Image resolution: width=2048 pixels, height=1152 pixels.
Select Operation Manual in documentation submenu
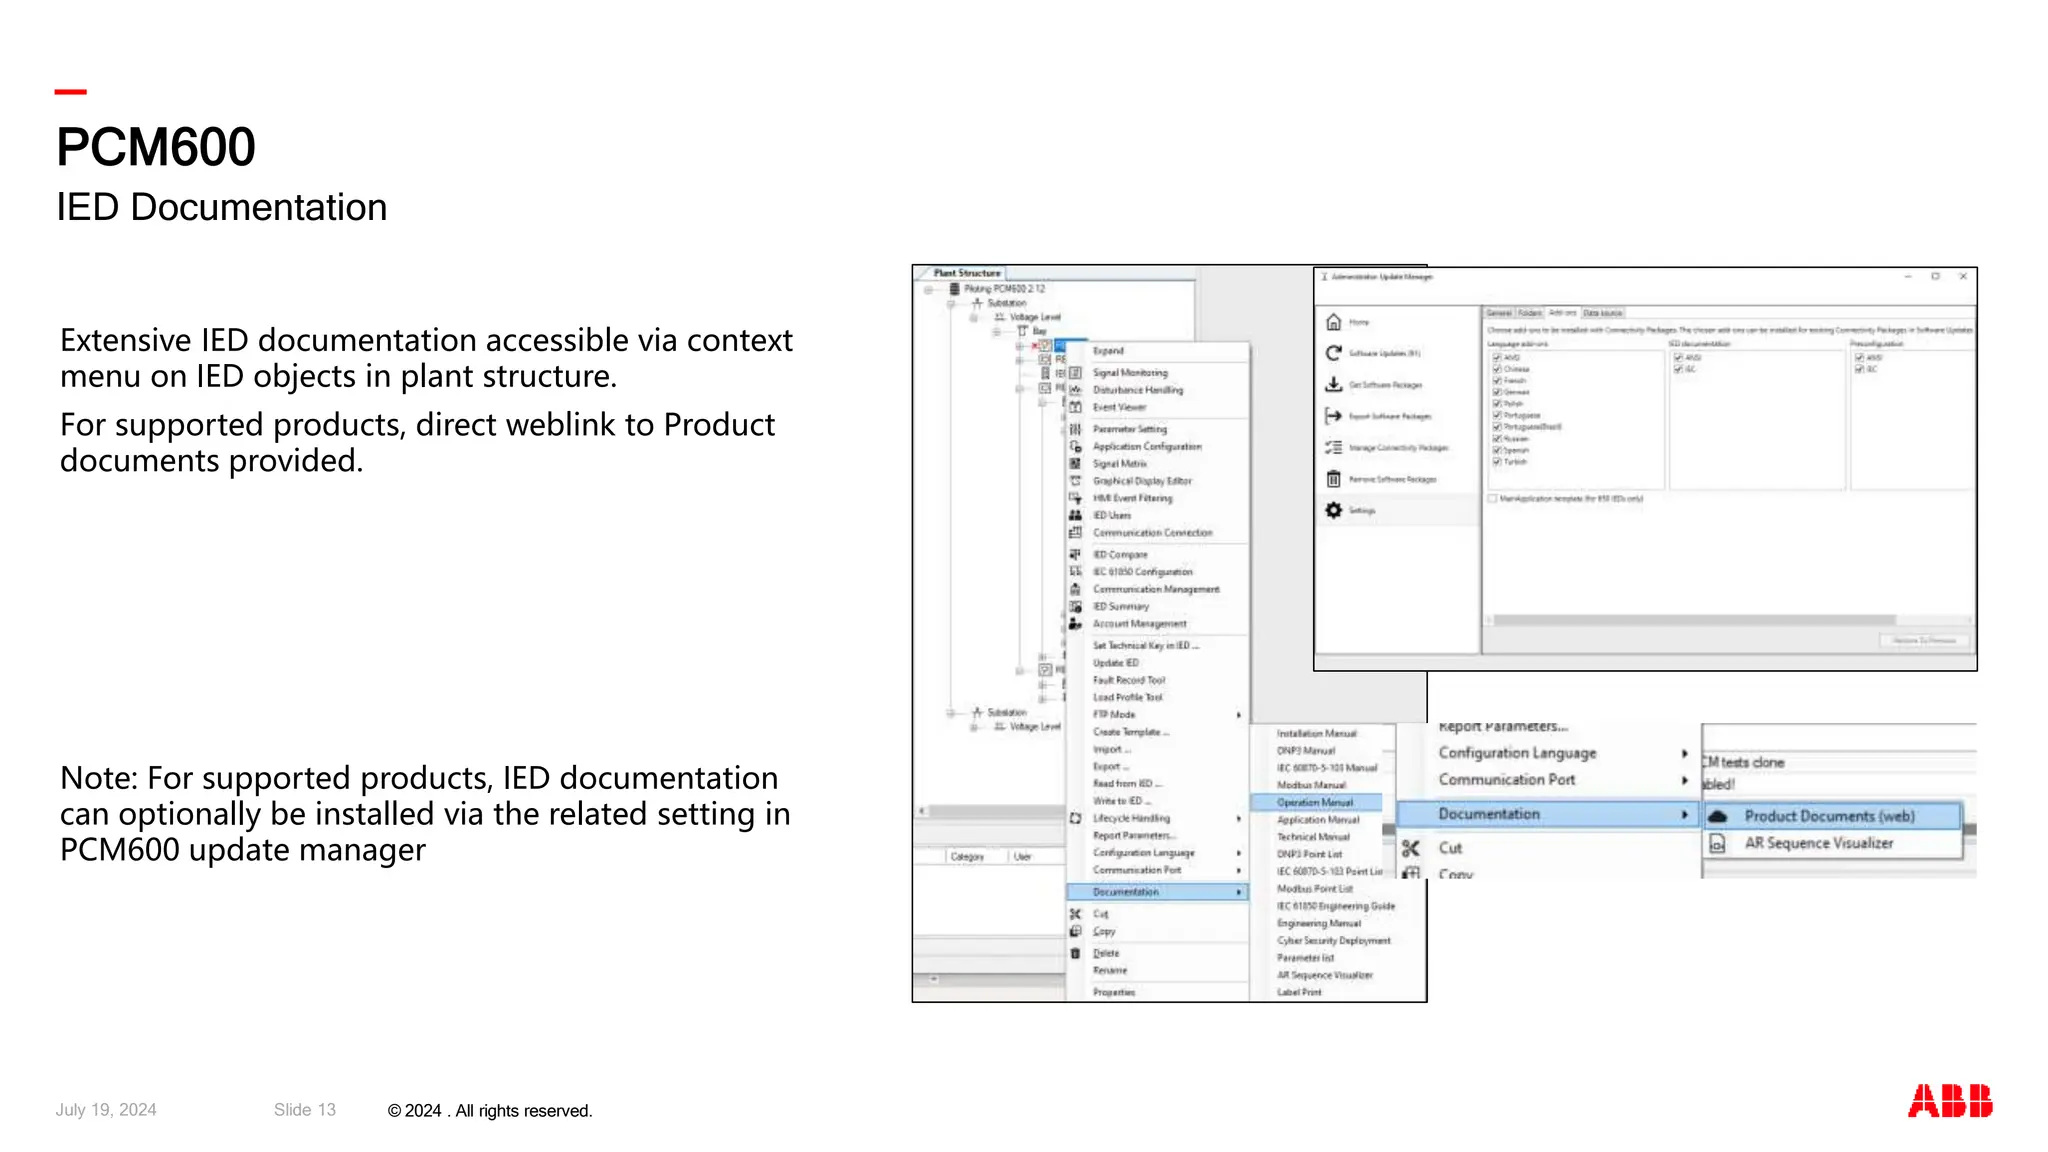(x=1315, y=802)
